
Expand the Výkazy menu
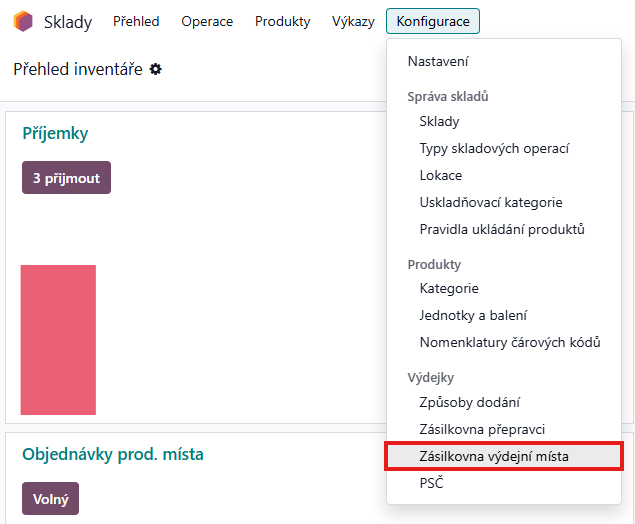(353, 21)
